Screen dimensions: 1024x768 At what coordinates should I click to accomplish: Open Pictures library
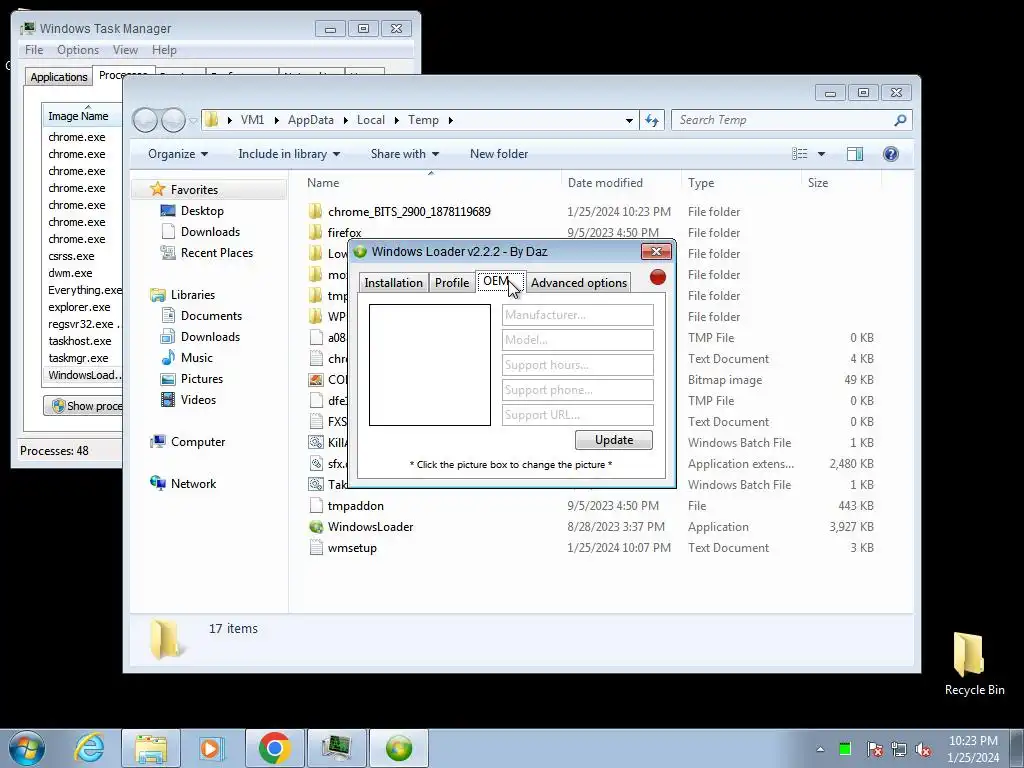(202, 379)
